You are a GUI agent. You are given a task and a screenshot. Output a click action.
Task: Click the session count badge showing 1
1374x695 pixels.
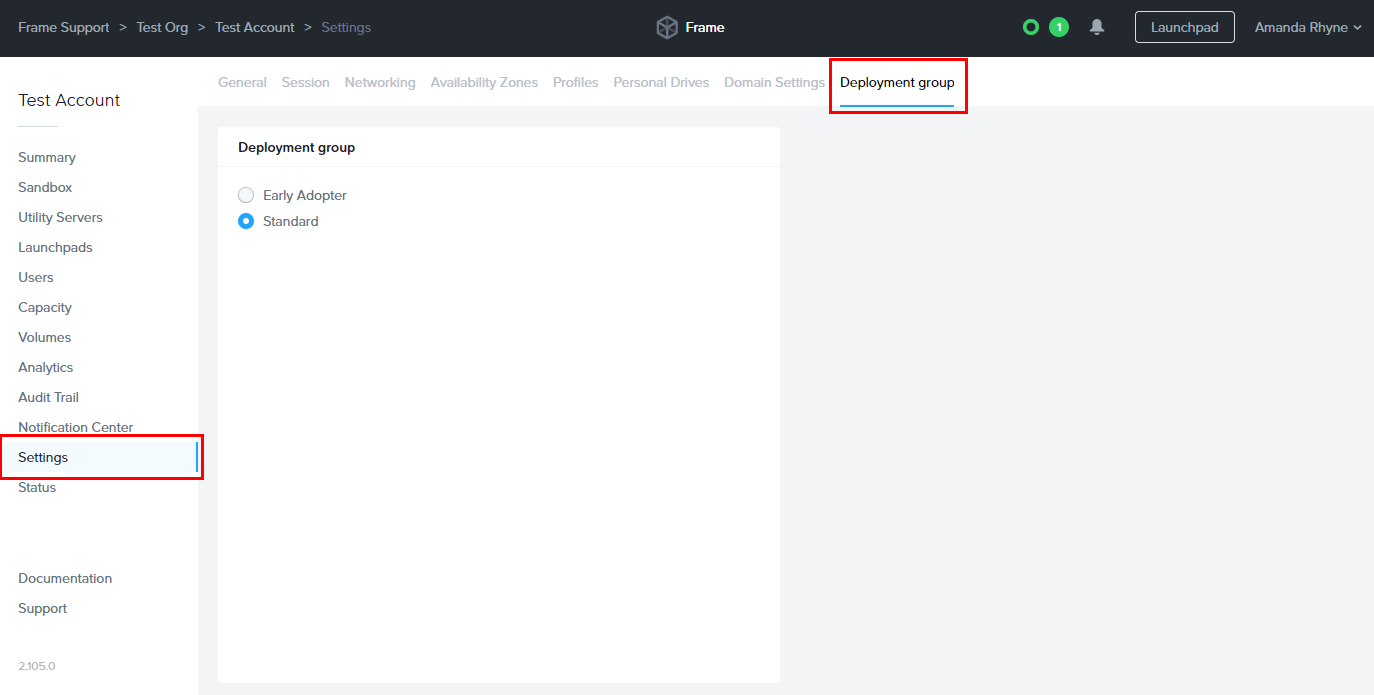pyautogui.click(x=1059, y=27)
